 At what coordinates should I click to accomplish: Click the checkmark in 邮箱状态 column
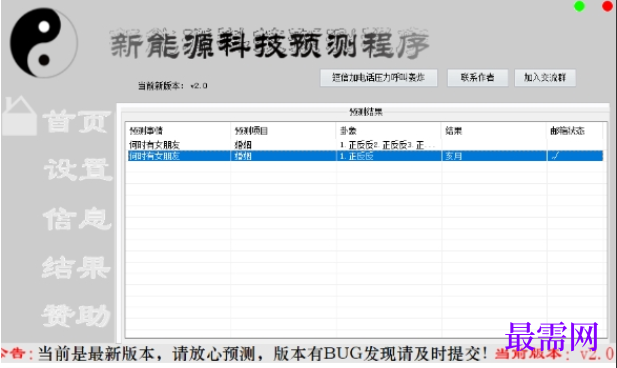pos(555,156)
